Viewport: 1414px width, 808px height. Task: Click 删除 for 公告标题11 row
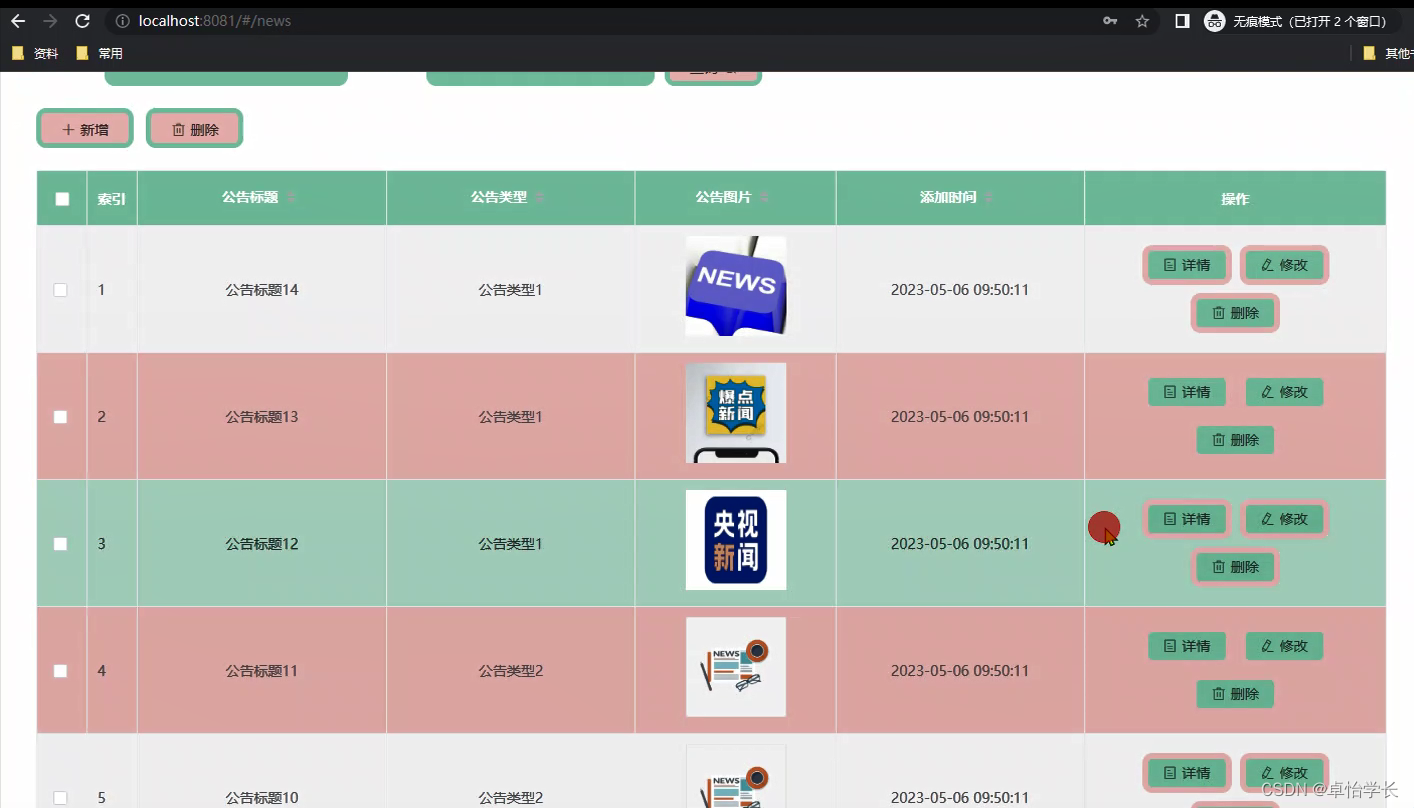tap(1236, 694)
